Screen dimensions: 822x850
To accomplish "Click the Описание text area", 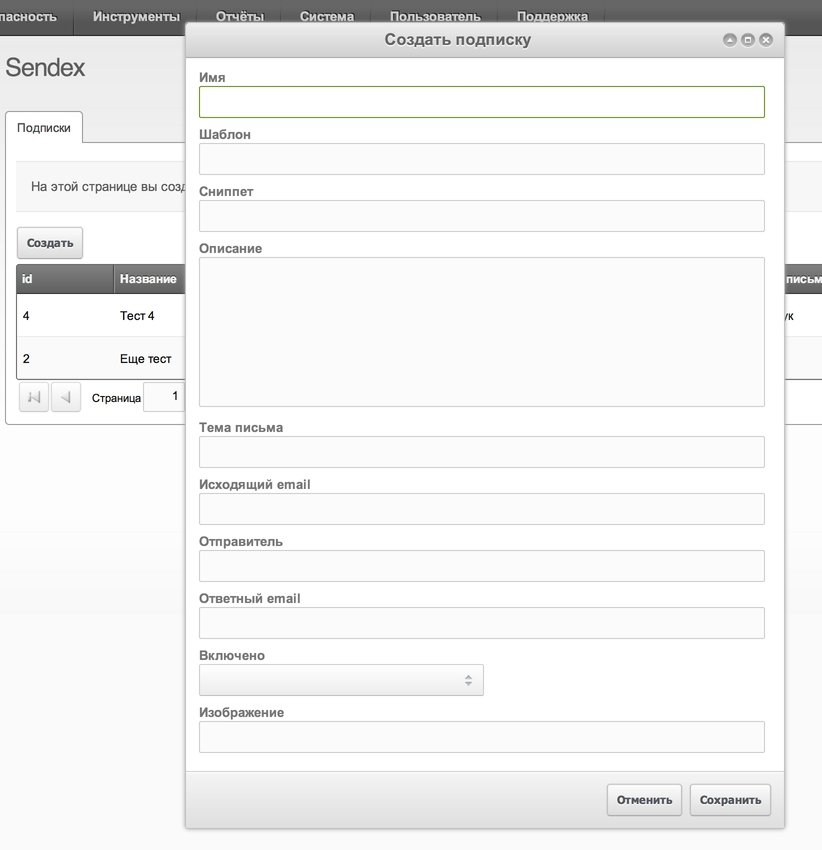I will (481, 331).
